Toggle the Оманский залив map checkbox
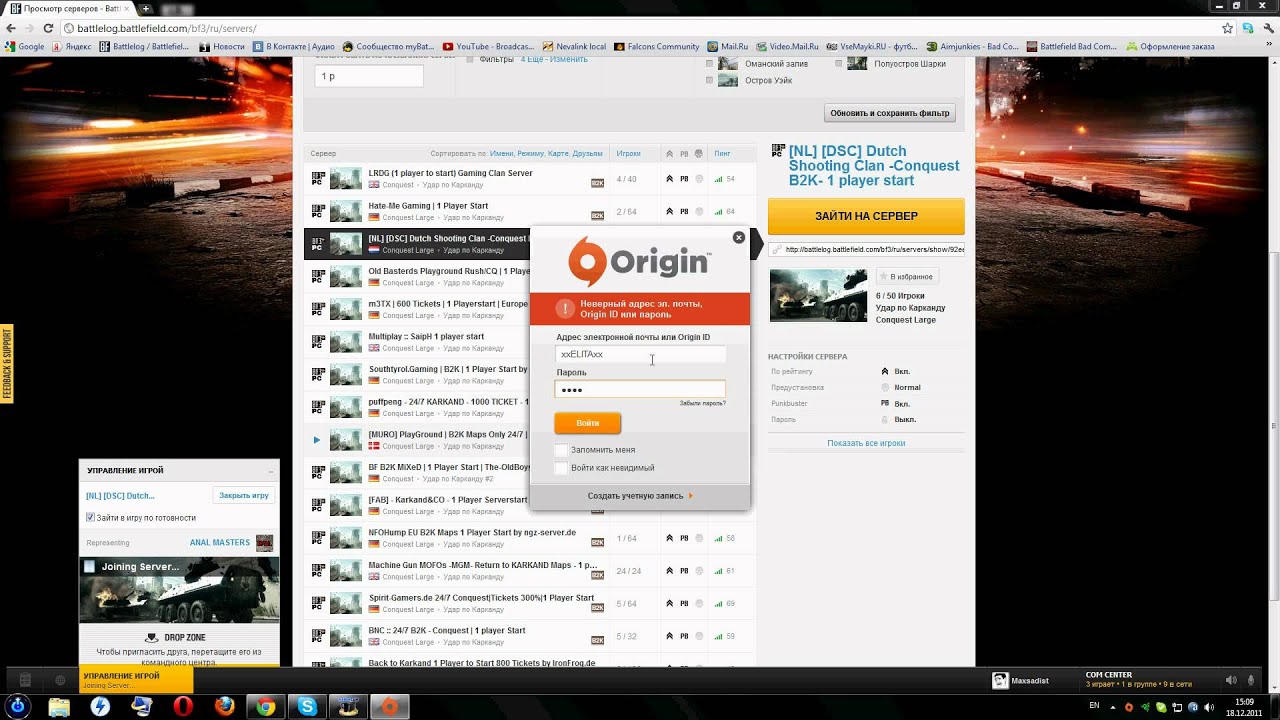 tap(710, 64)
